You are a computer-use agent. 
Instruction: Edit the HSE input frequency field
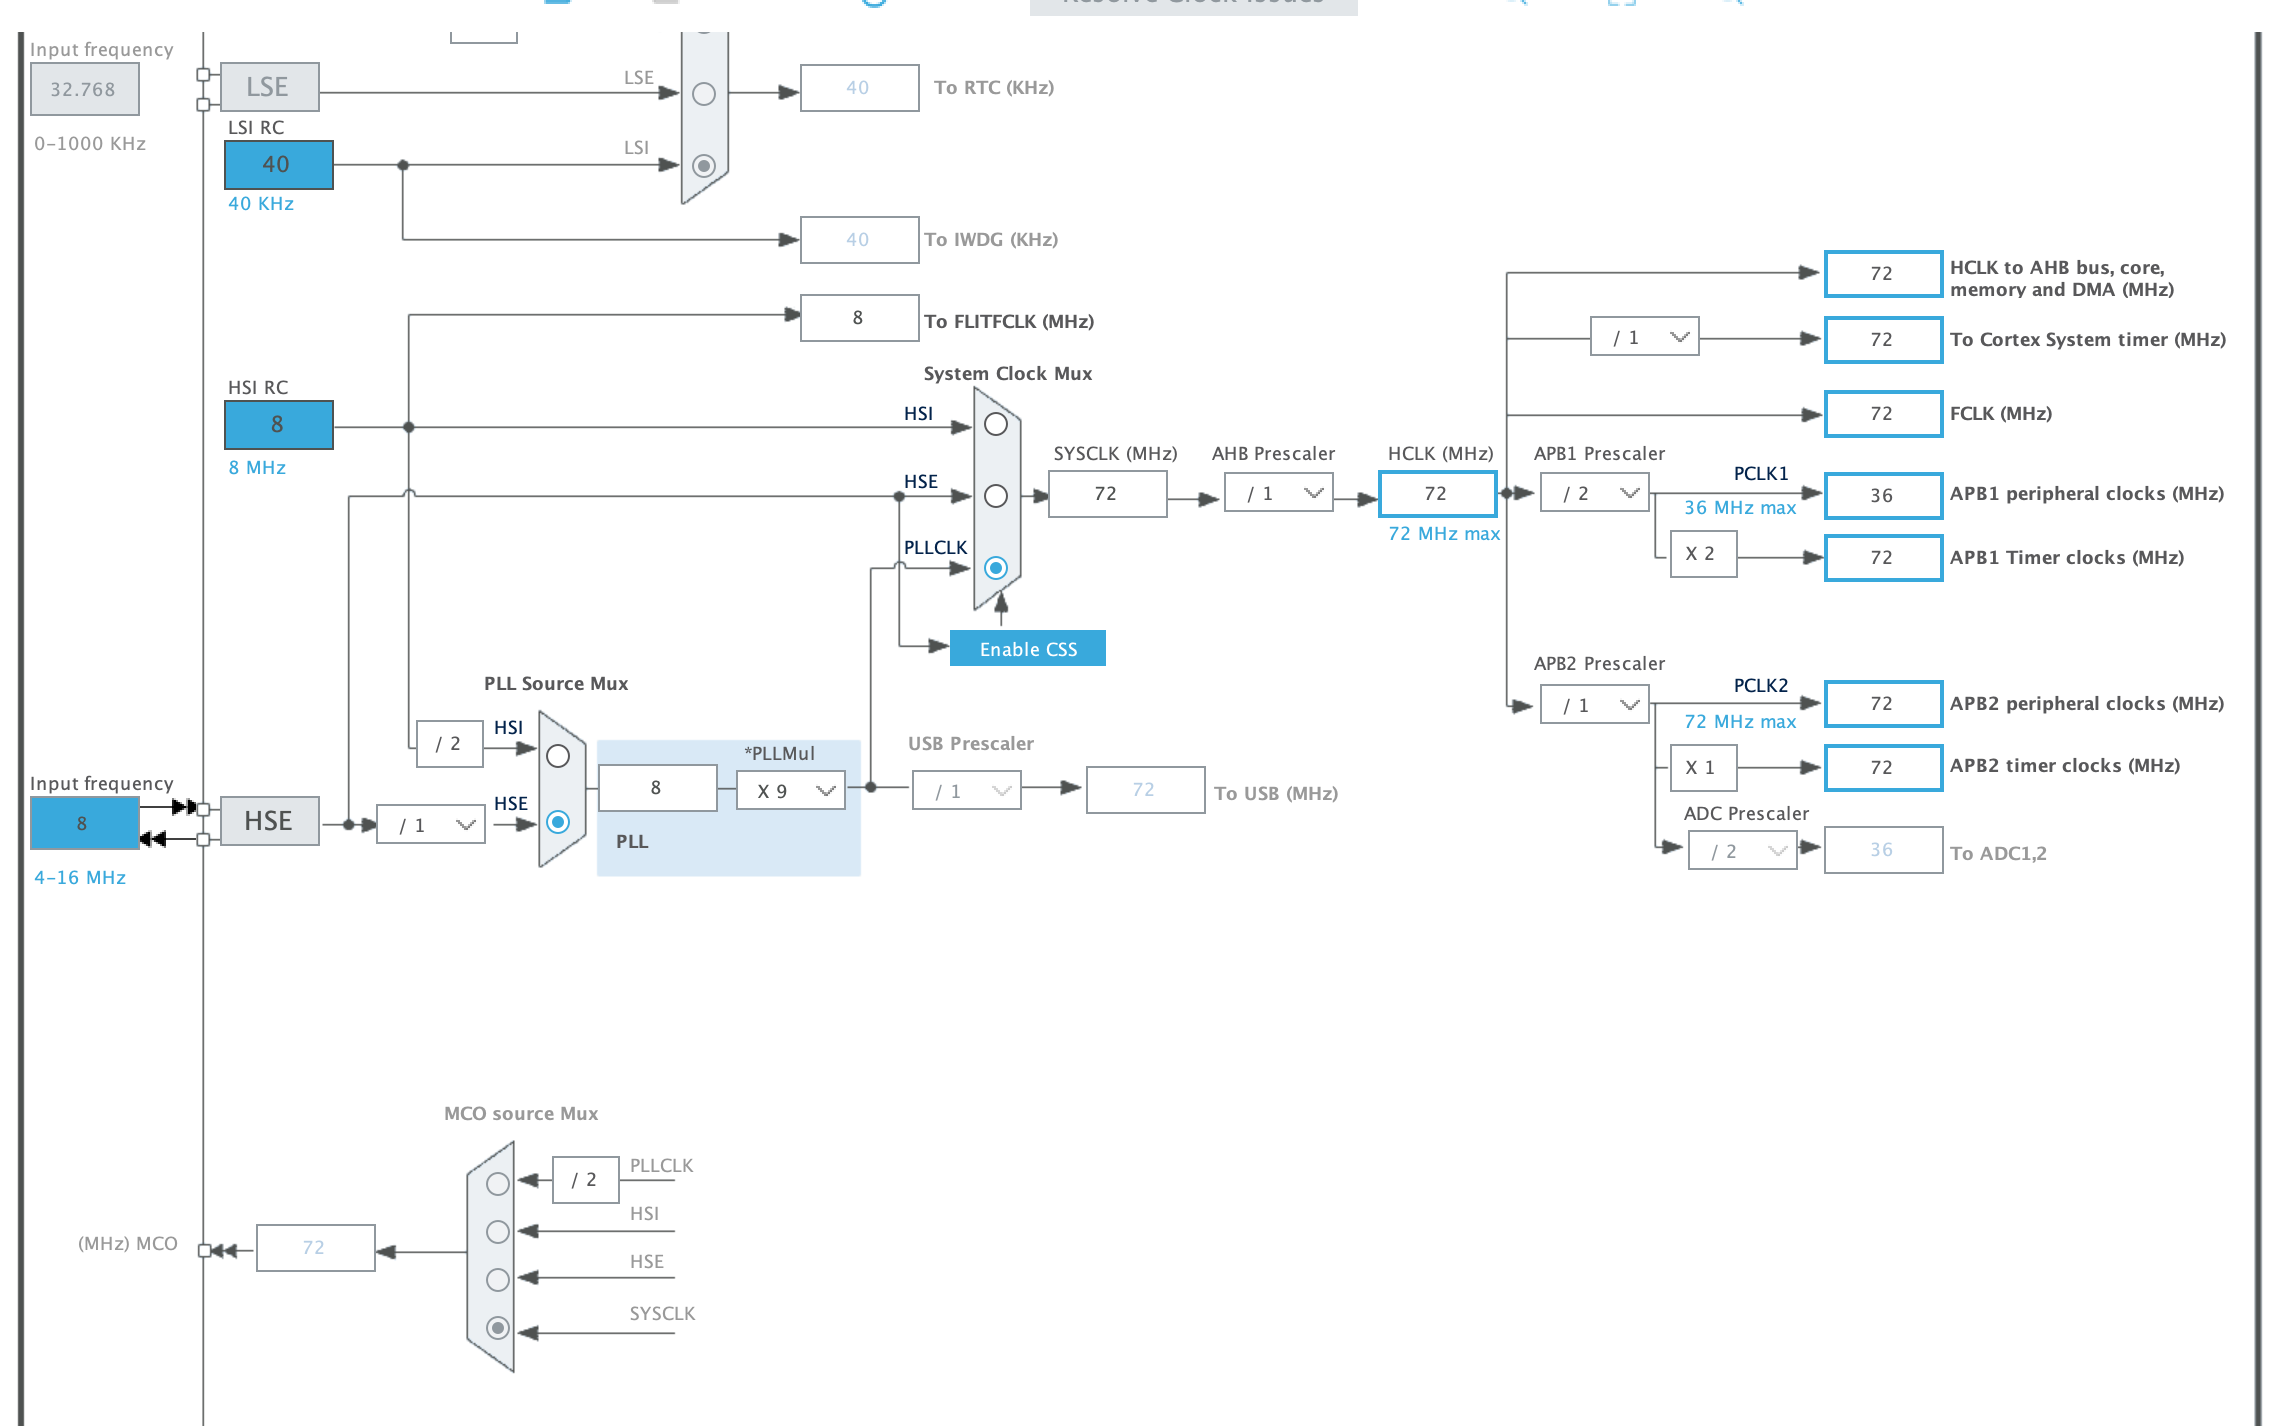[84, 824]
